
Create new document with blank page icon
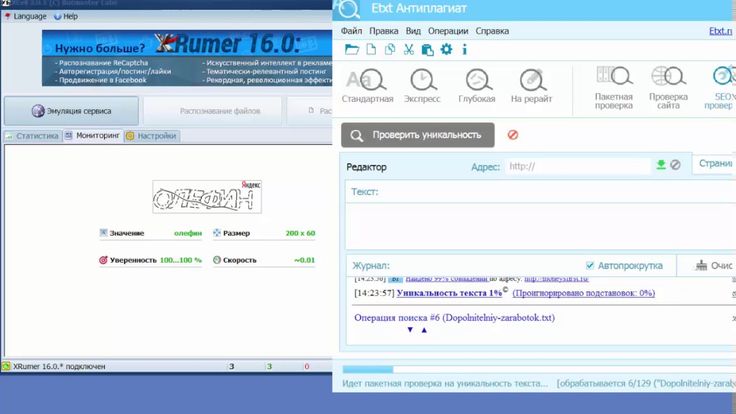click(371, 49)
